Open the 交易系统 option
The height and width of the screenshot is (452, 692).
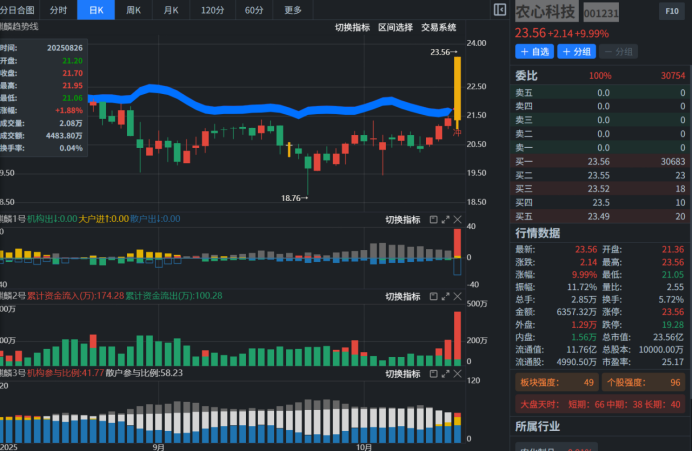pos(438,27)
